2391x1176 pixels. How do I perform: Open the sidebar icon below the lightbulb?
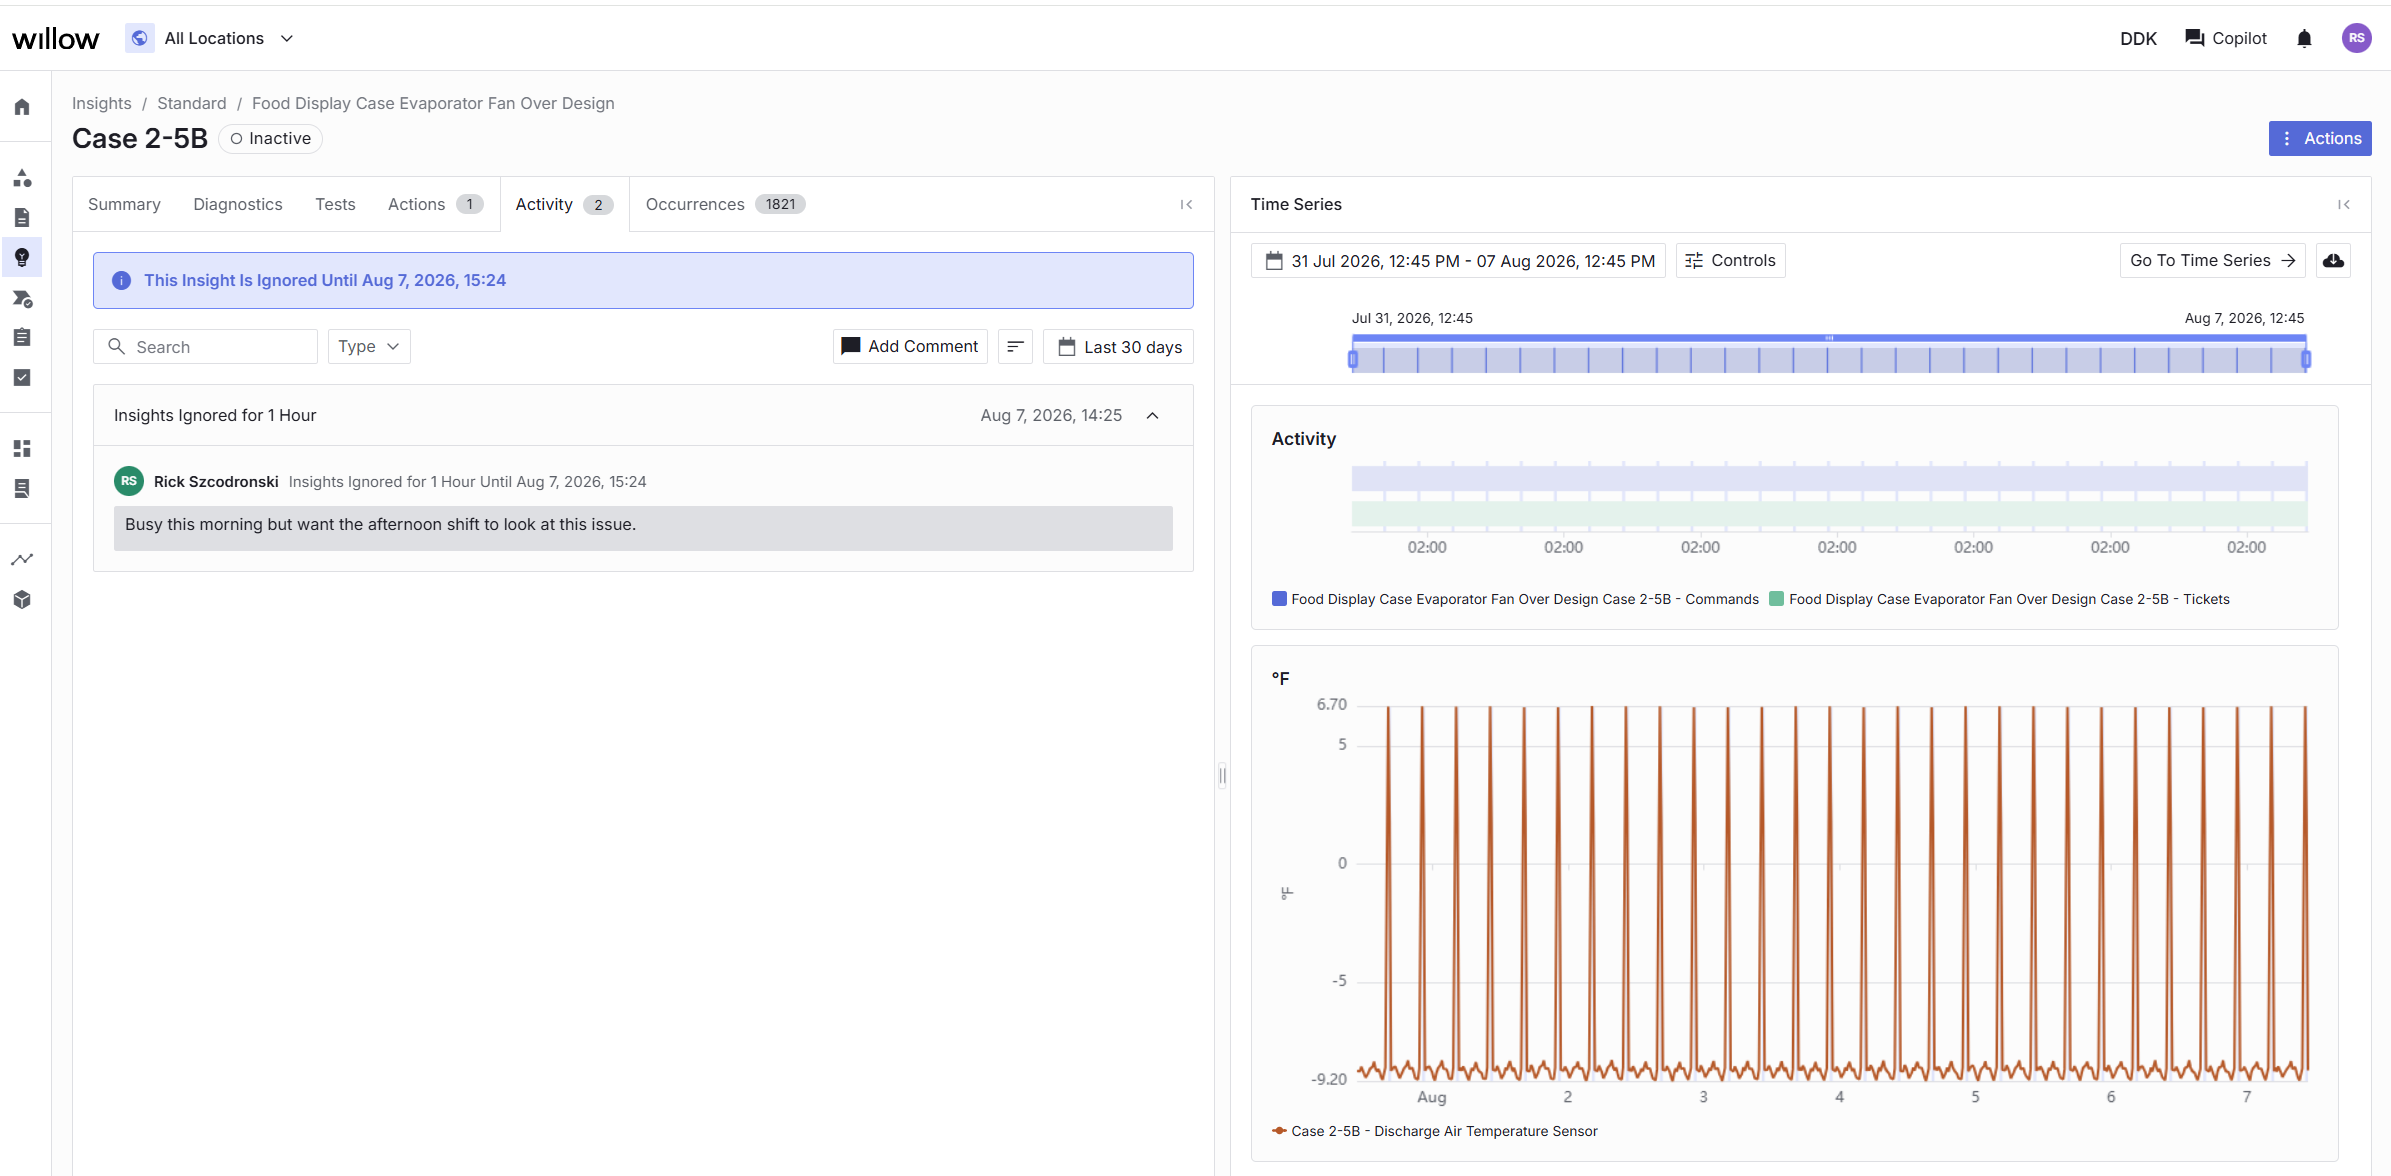click(x=22, y=298)
